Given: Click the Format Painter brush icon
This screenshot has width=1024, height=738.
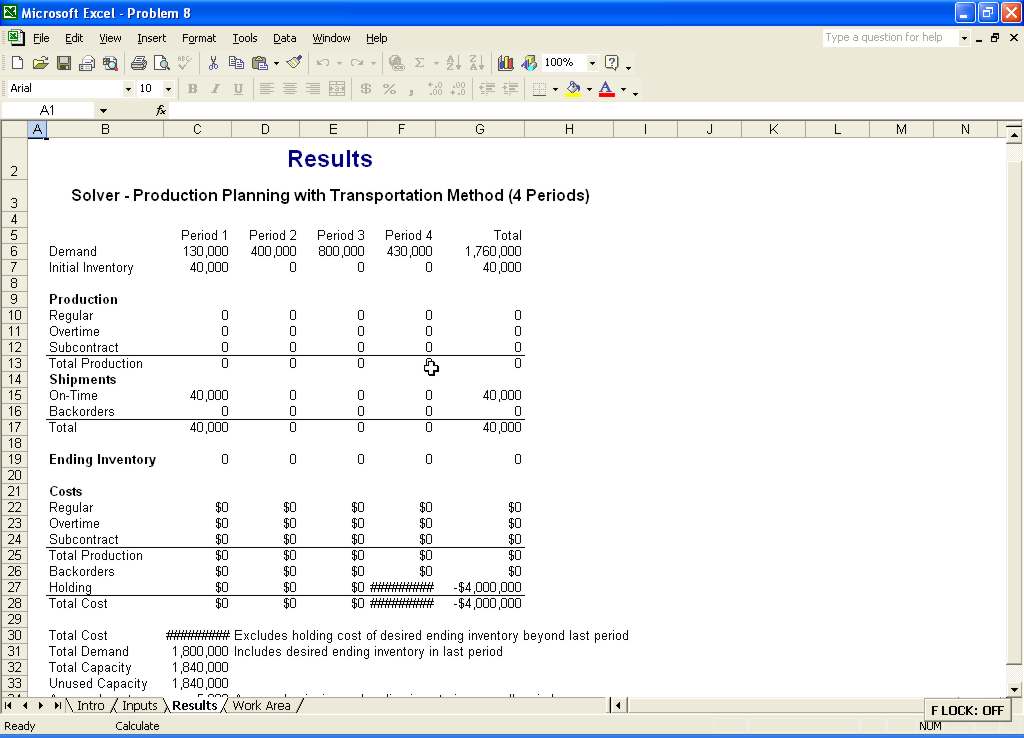Looking at the screenshot, I should pyautogui.click(x=295, y=63).
